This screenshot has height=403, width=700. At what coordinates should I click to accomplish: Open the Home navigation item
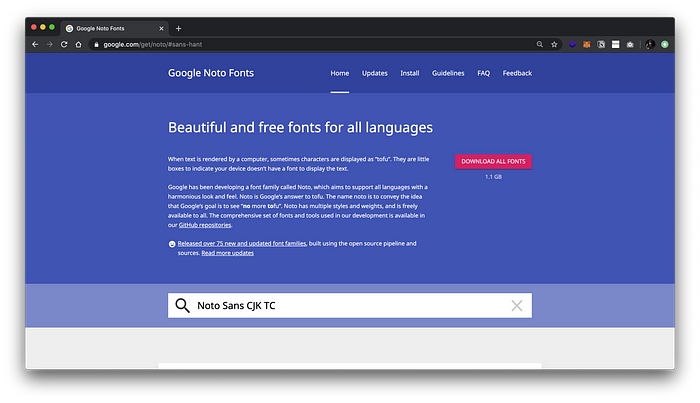pyautogui.click(x=340, y=73)
